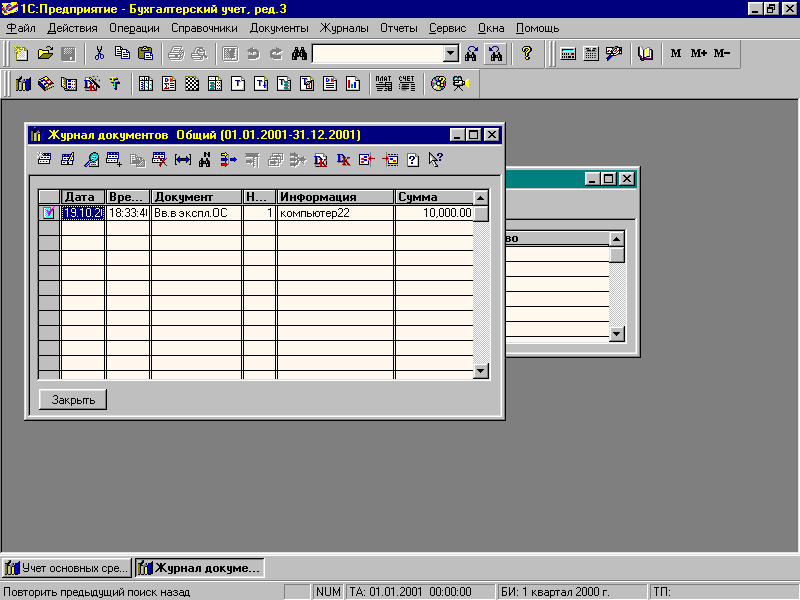Create a new file with the blank page icon
This screenshot has height=600, width=800.
point(21,54)
